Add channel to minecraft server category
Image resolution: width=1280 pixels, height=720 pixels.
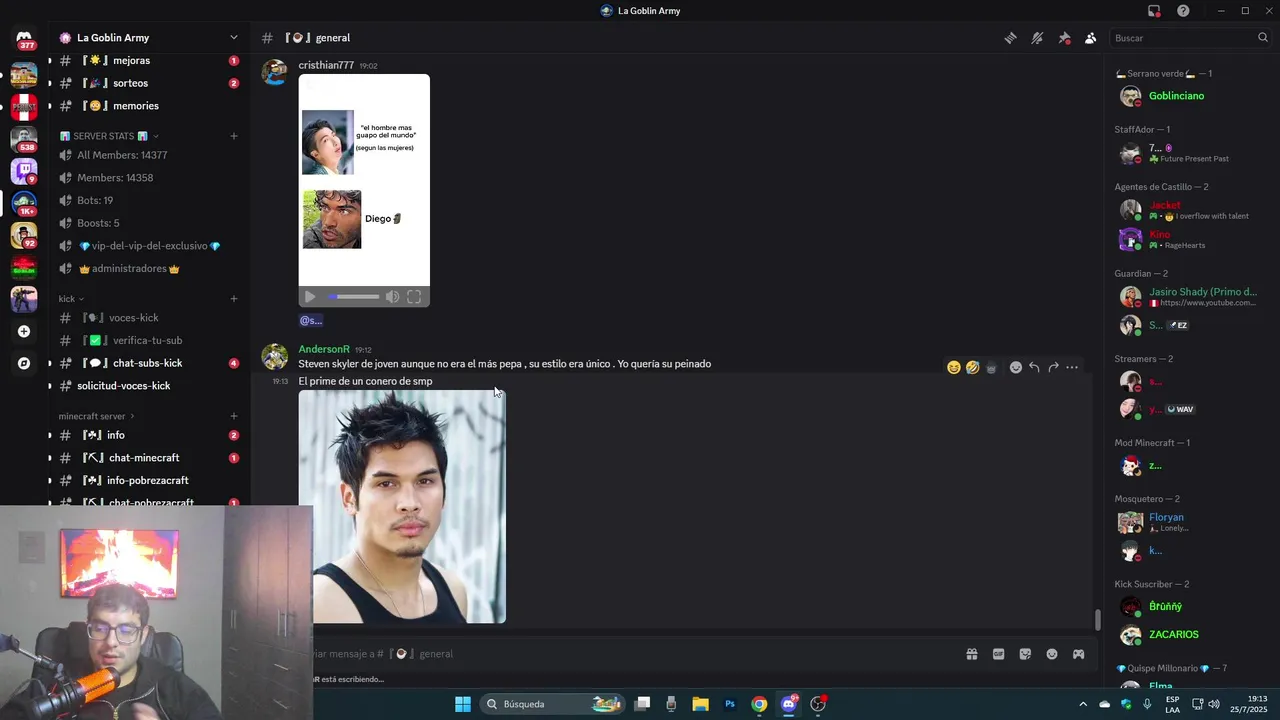tap(234, 416)
